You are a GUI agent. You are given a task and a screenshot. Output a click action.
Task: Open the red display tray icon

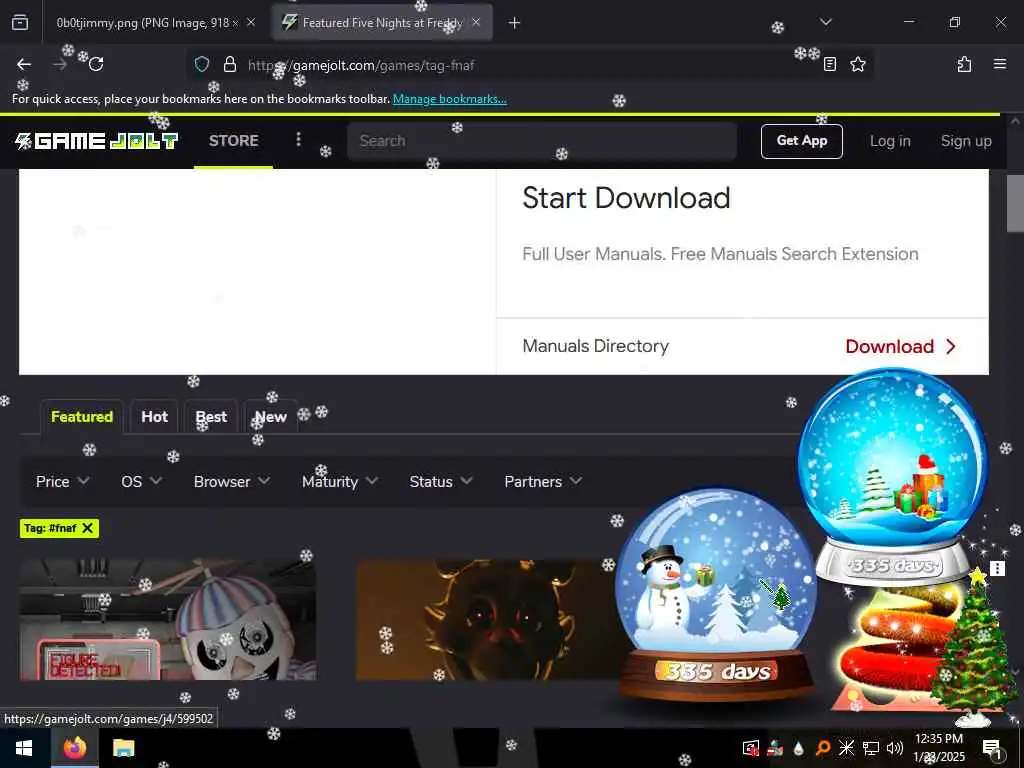click(750, 748)
